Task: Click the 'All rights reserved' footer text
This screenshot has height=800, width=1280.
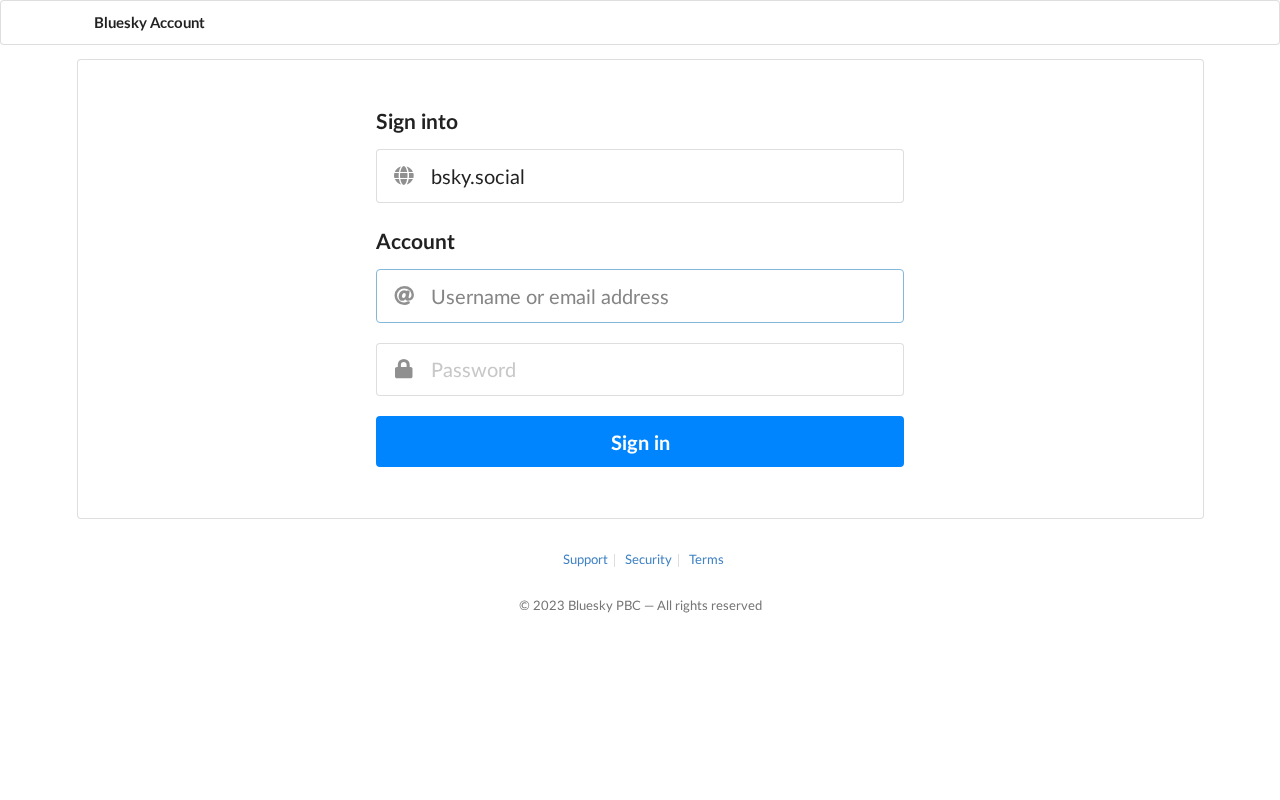Action: [709, 606]
